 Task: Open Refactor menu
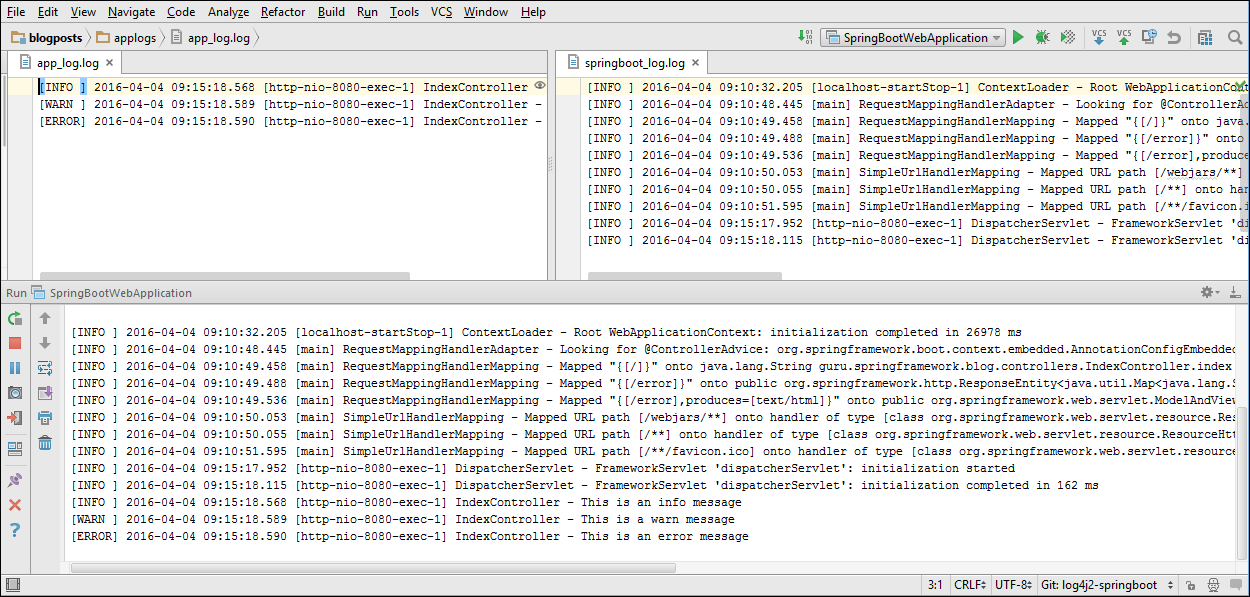pyautogui.click(x=283, y=12)
